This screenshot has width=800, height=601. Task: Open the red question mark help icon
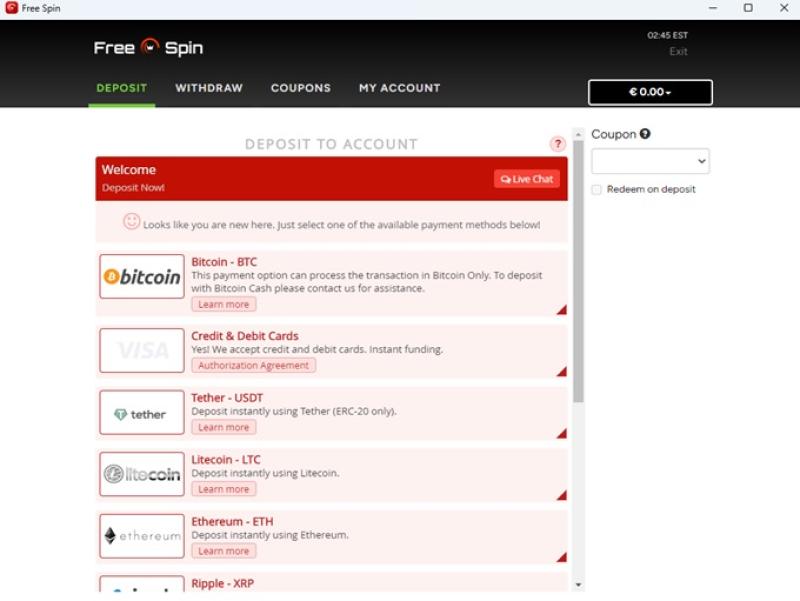coord(558,144)
